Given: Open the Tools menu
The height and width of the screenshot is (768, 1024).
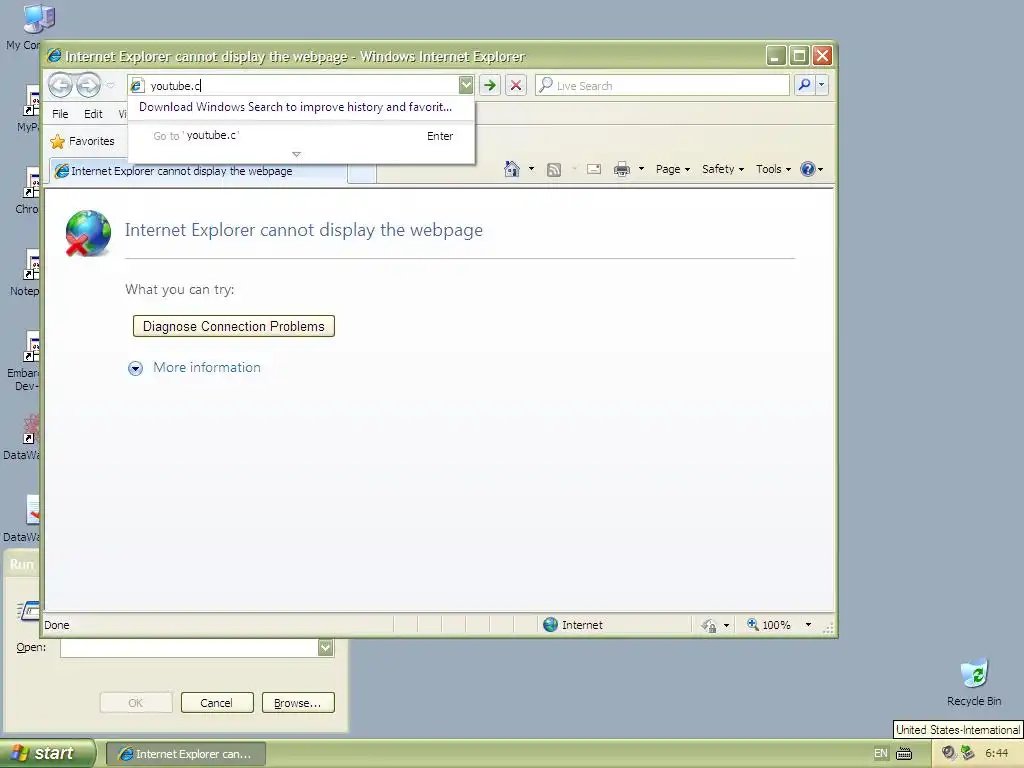Looking at the screenshot, I should [x=773, y=169].
